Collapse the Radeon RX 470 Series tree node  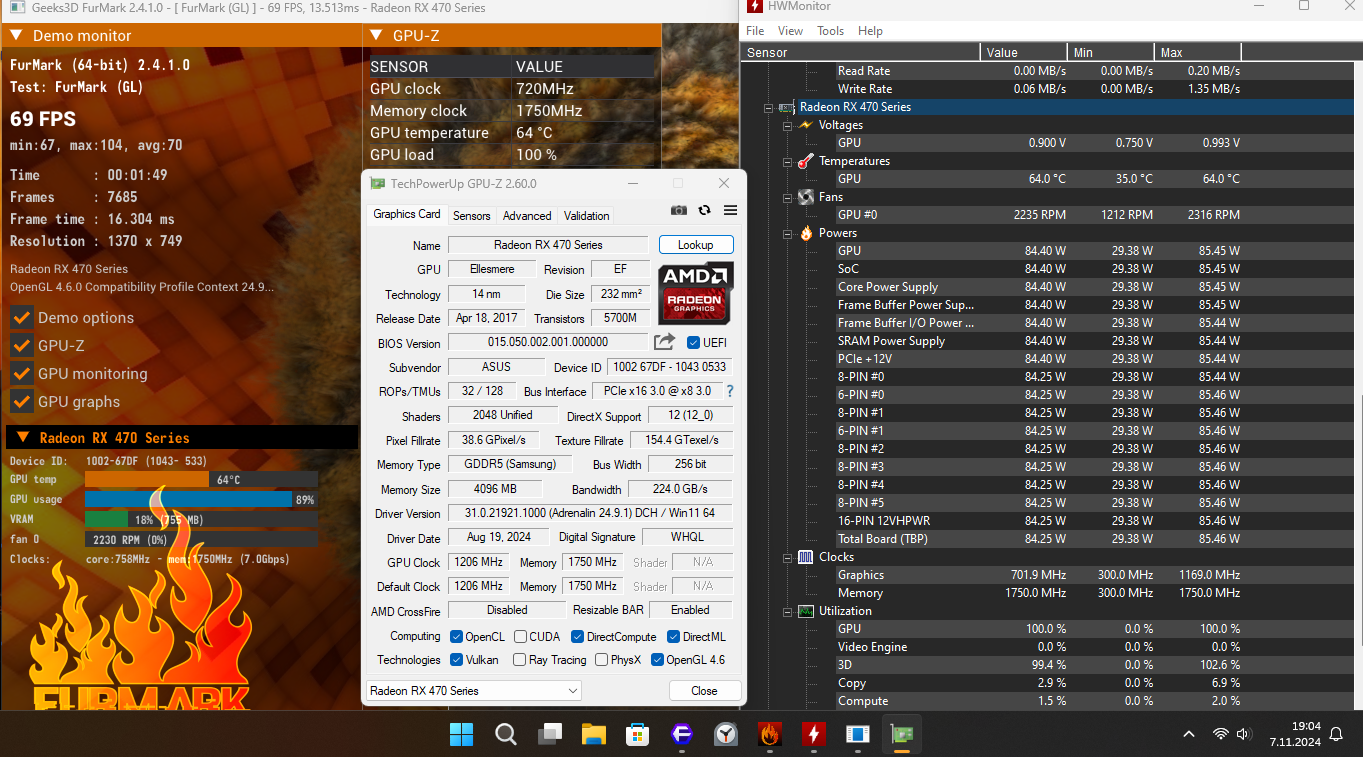tap(769, 107)
